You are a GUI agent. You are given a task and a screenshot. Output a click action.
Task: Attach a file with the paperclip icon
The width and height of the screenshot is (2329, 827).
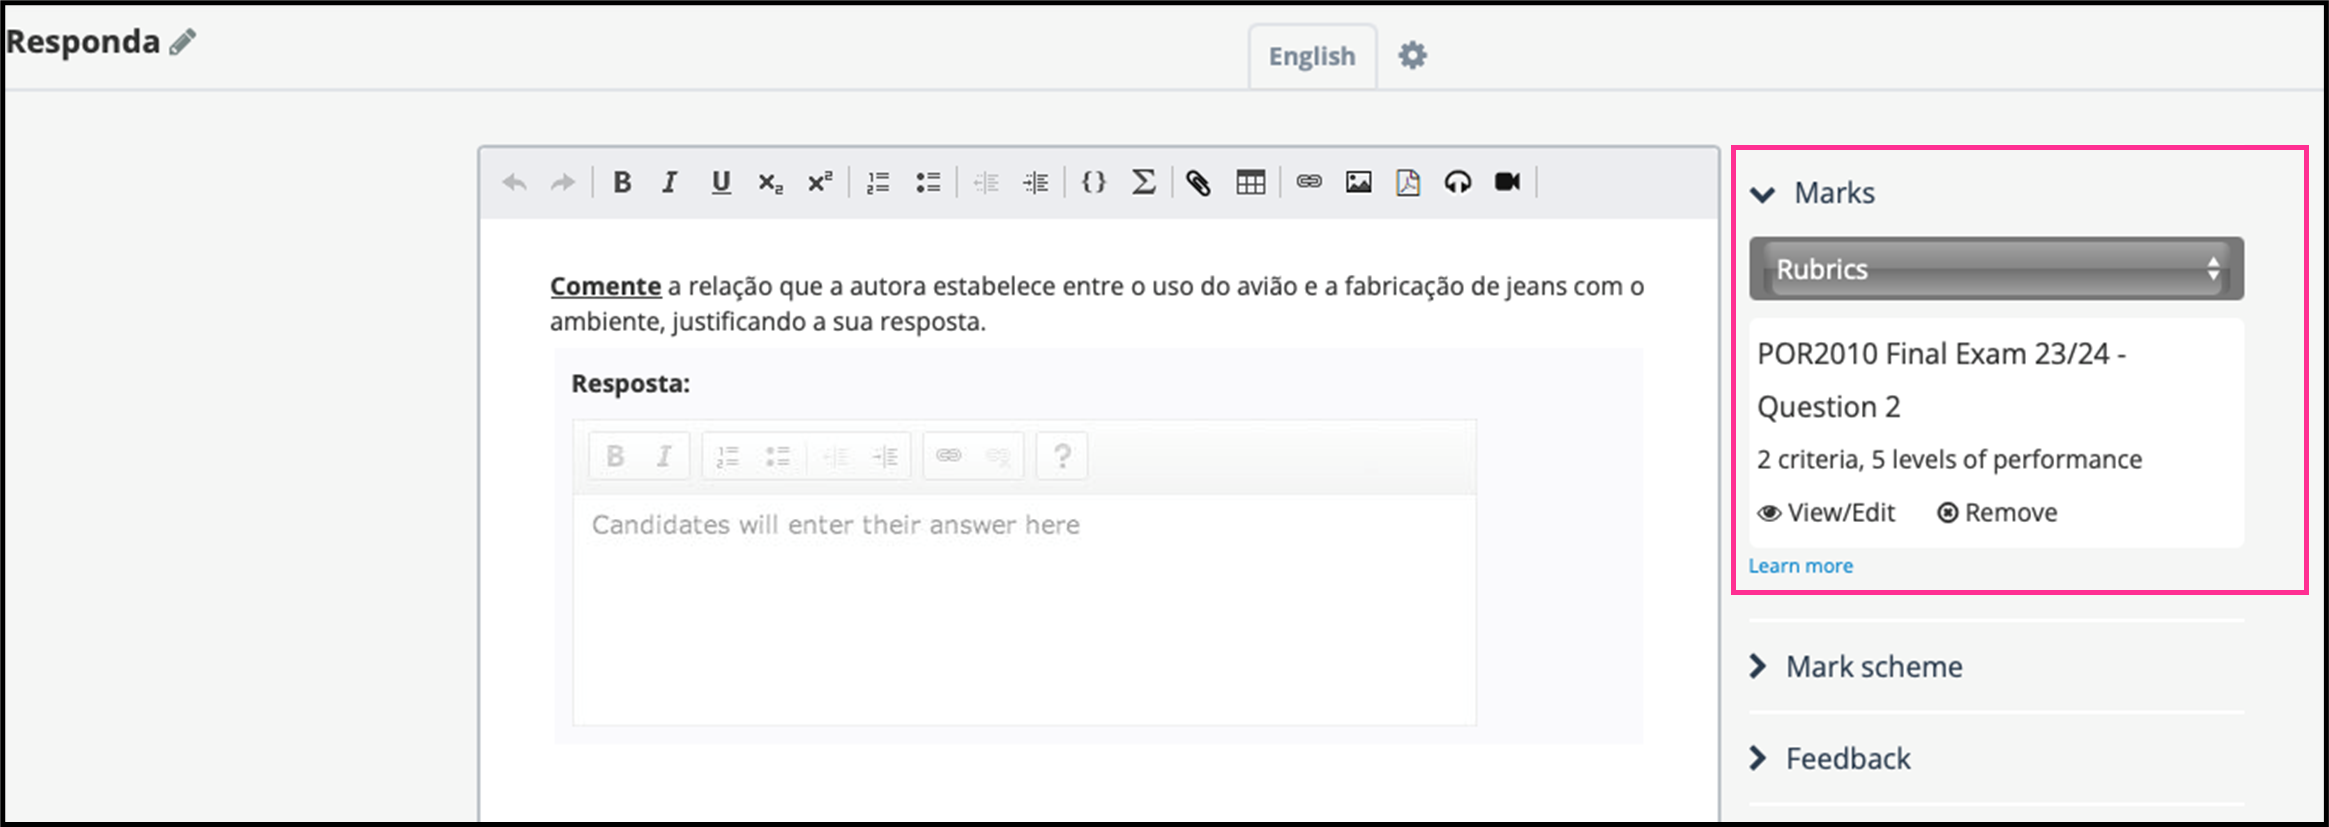click(x=1198, y=182)
